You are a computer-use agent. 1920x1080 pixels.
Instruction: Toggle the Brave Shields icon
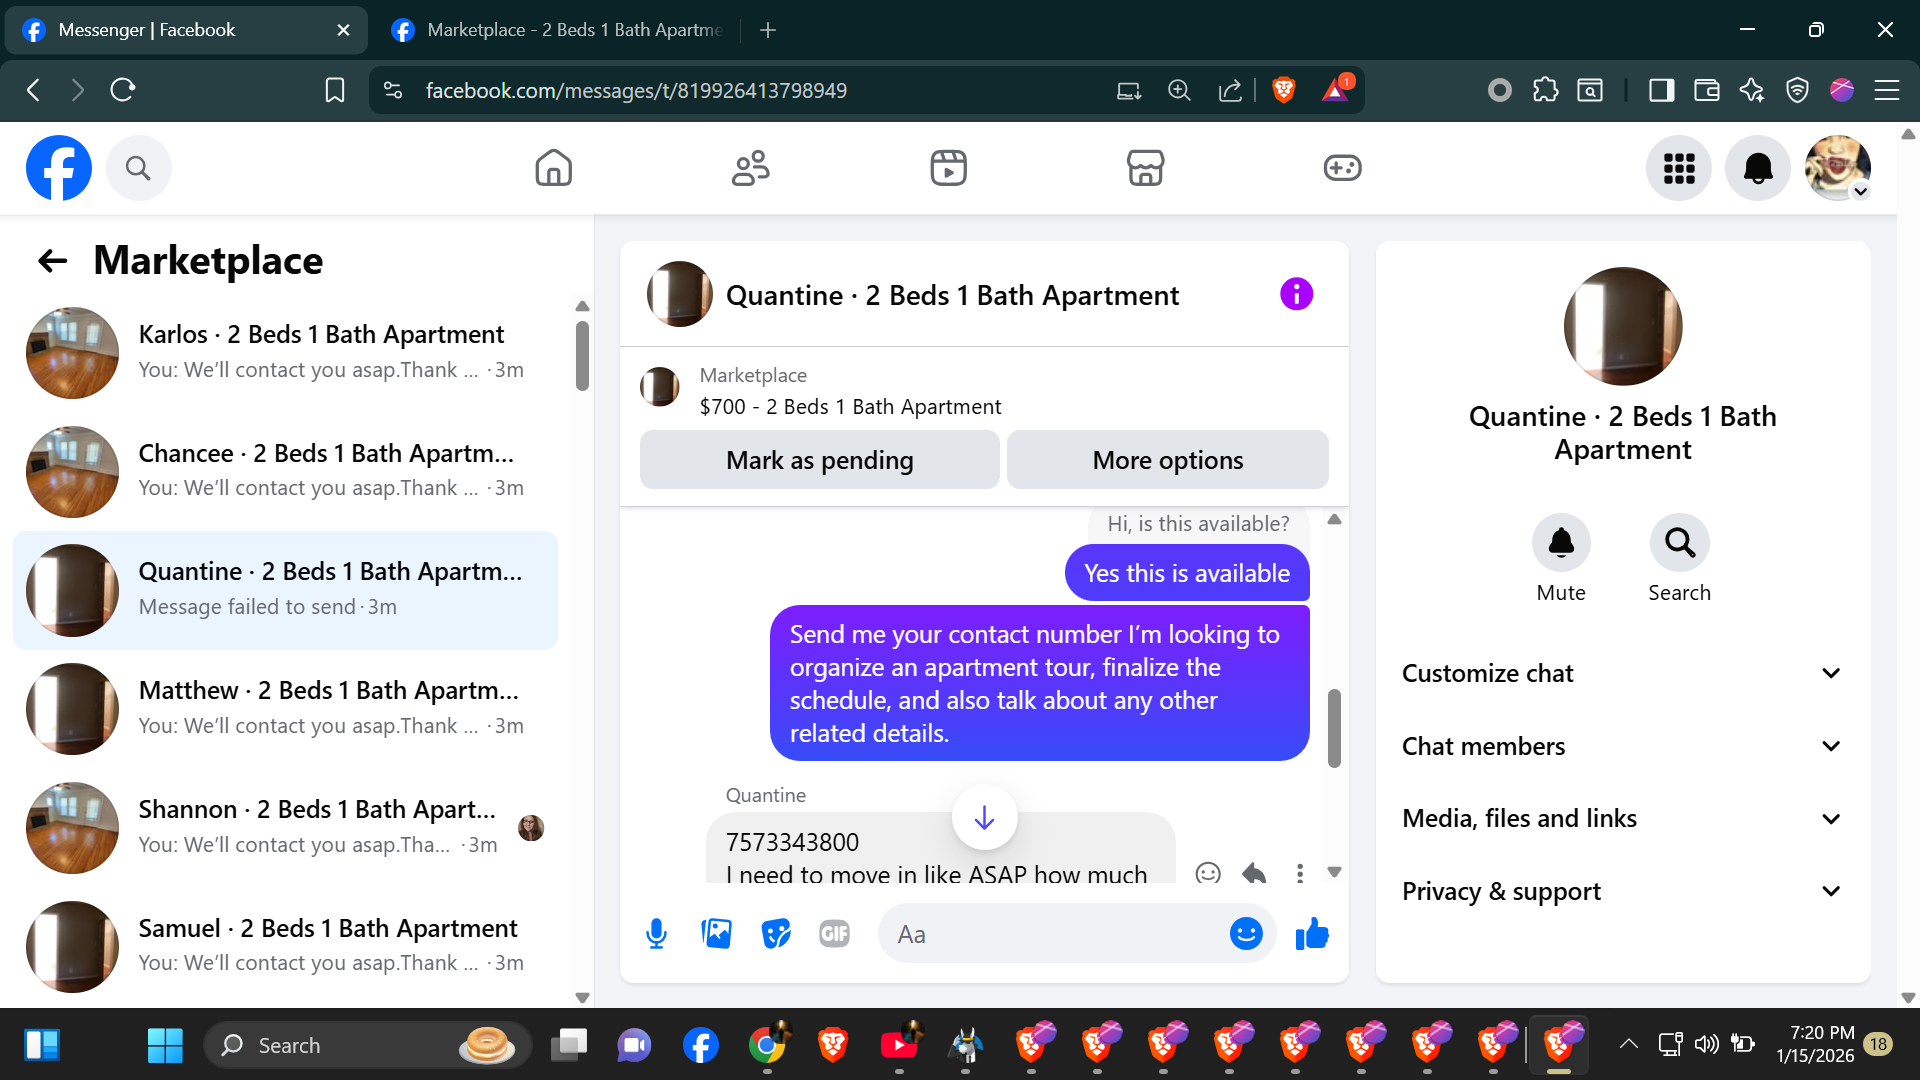[1284, 90]
